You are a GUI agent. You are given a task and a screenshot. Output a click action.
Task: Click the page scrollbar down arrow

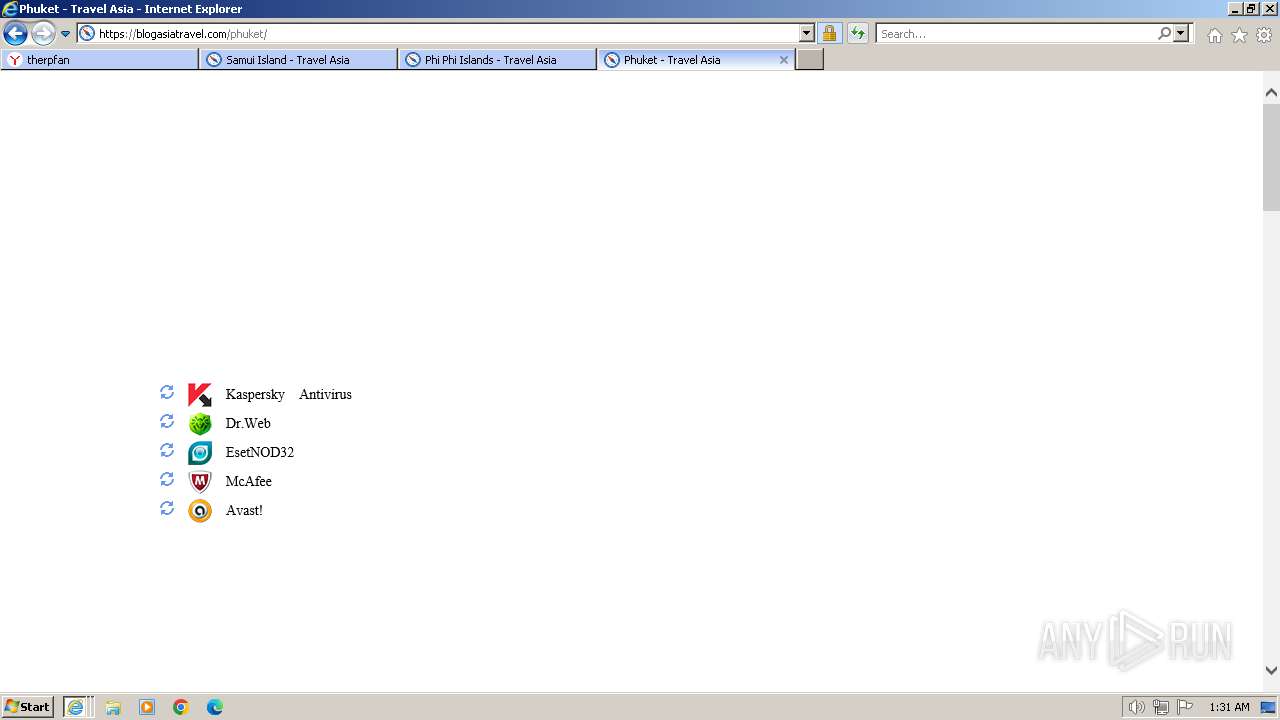[1271, 671]
